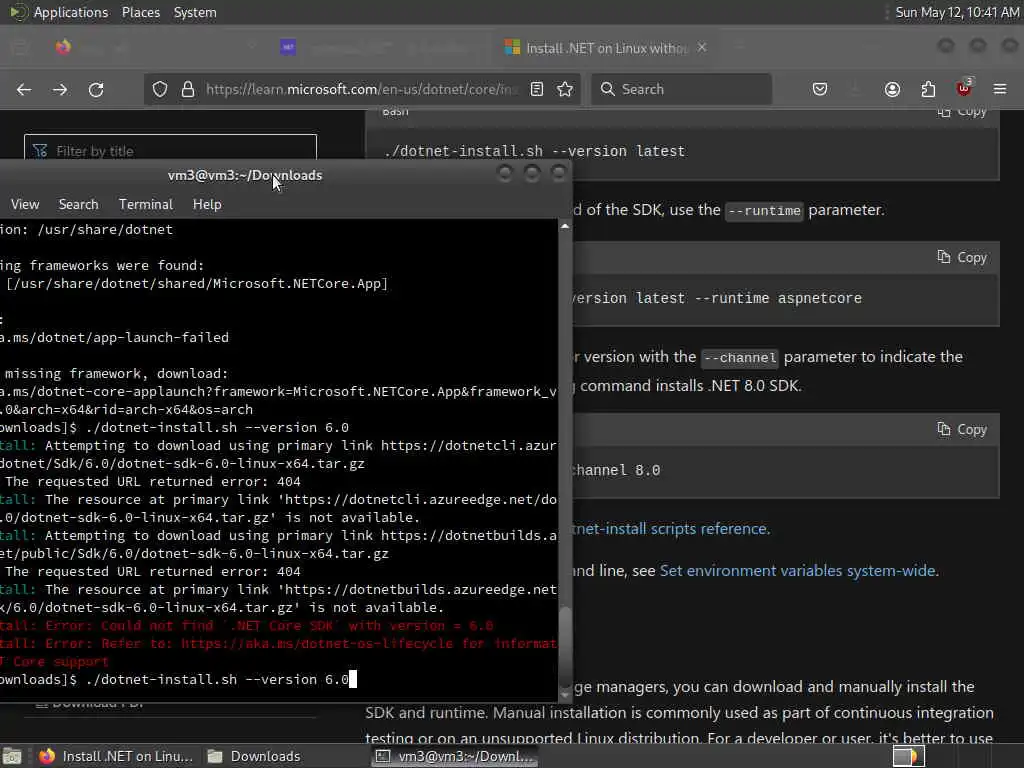Show desktop from bottom panel icon
Viewport: 1024px width, 768px height.
pyautogui.click(x=12, y=756)
